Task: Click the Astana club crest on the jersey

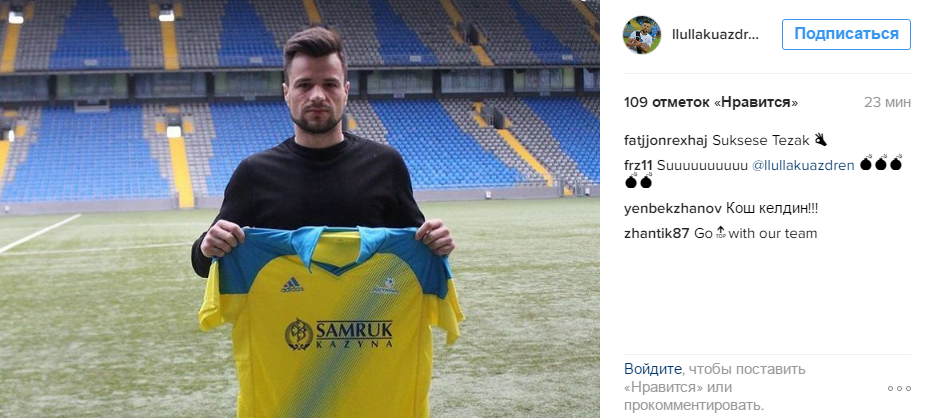Action: click(386, 284)
